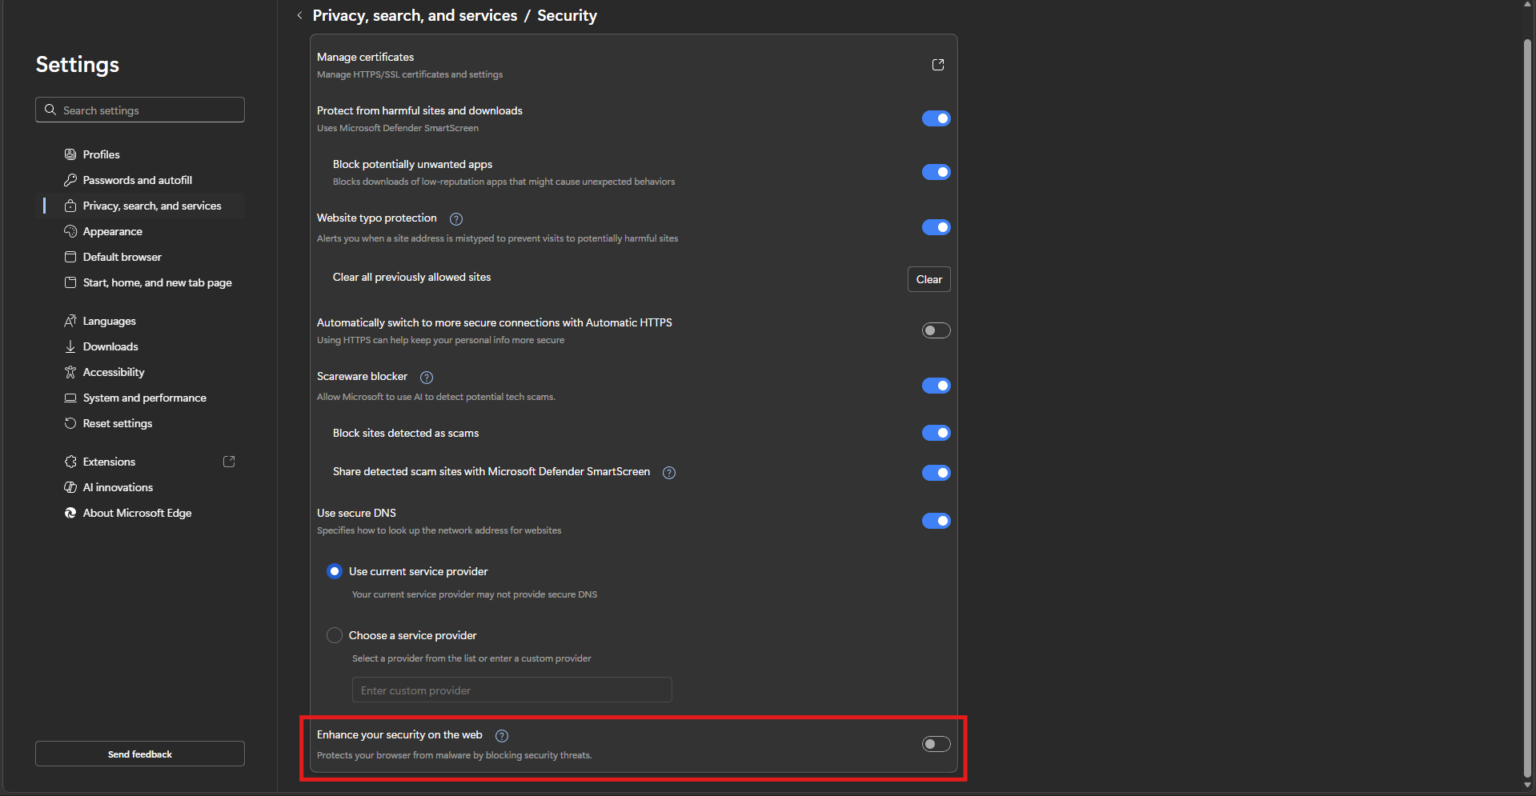Click Scareware blocker help icon
Image resolution: width=1536 pixels, height=796 pixels.
[427, 377]
